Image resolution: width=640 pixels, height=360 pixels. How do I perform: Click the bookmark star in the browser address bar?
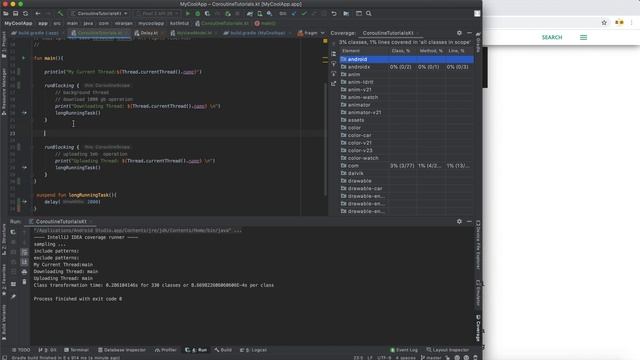click(604, 23)
